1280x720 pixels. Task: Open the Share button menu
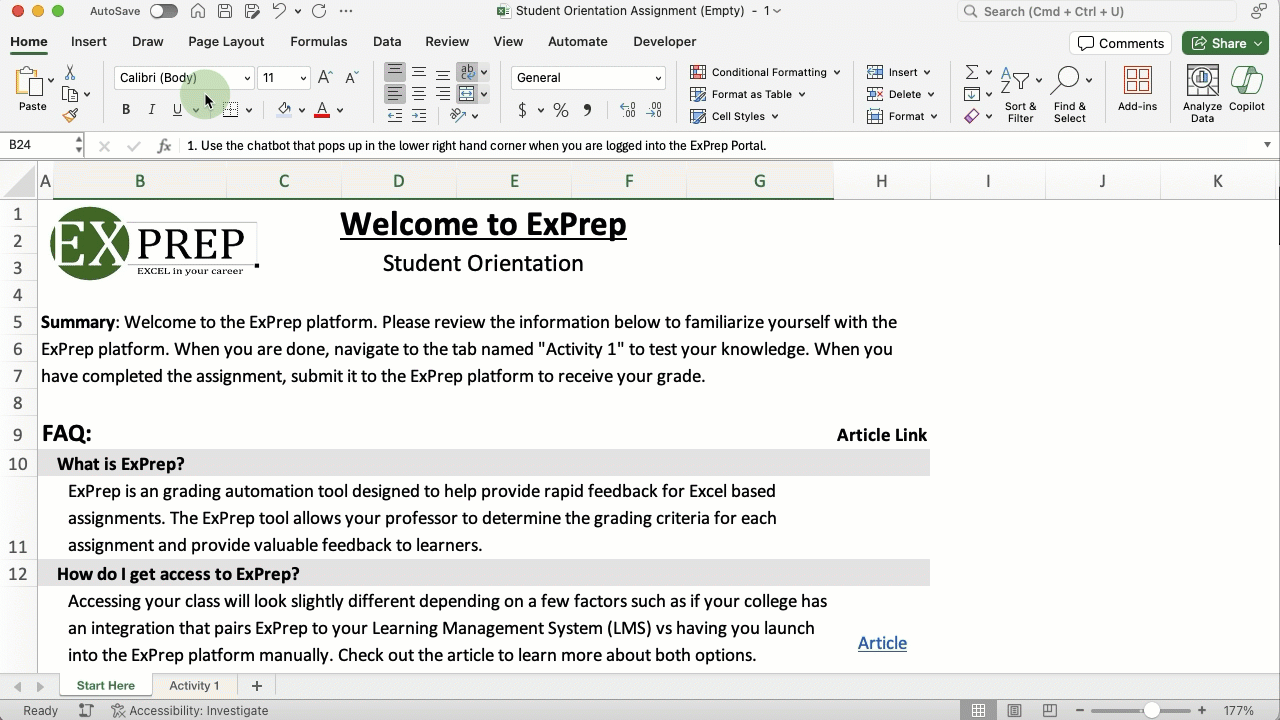pyautogui.click(x=1224, y=43)
